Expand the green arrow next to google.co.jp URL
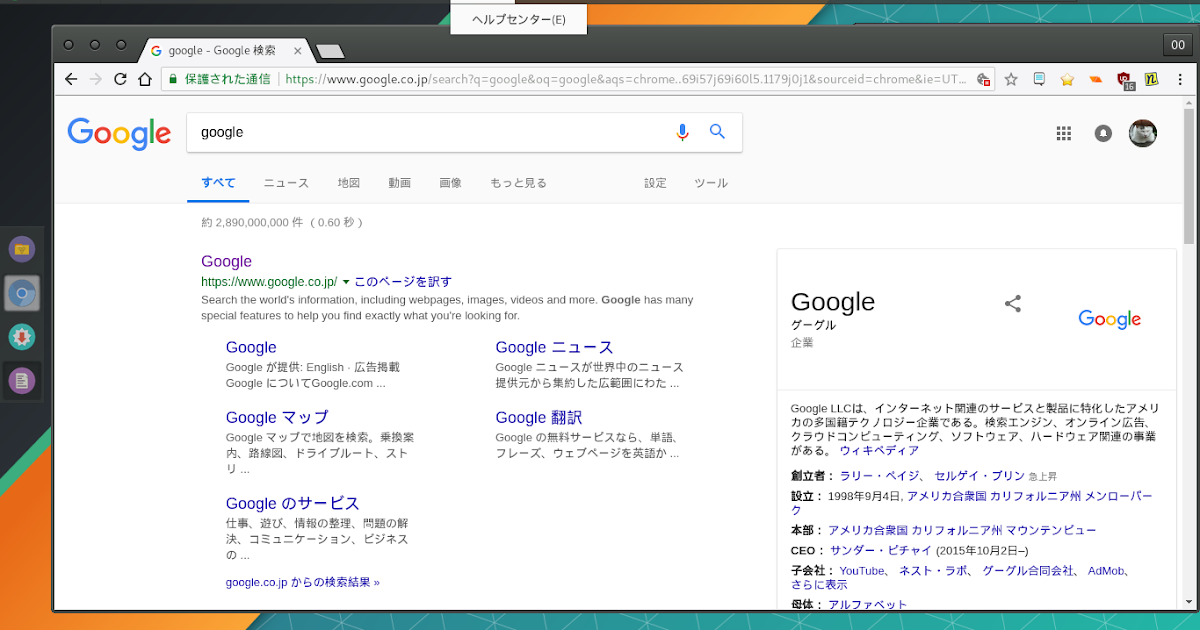1200x630 pixels. click(346, 282)
